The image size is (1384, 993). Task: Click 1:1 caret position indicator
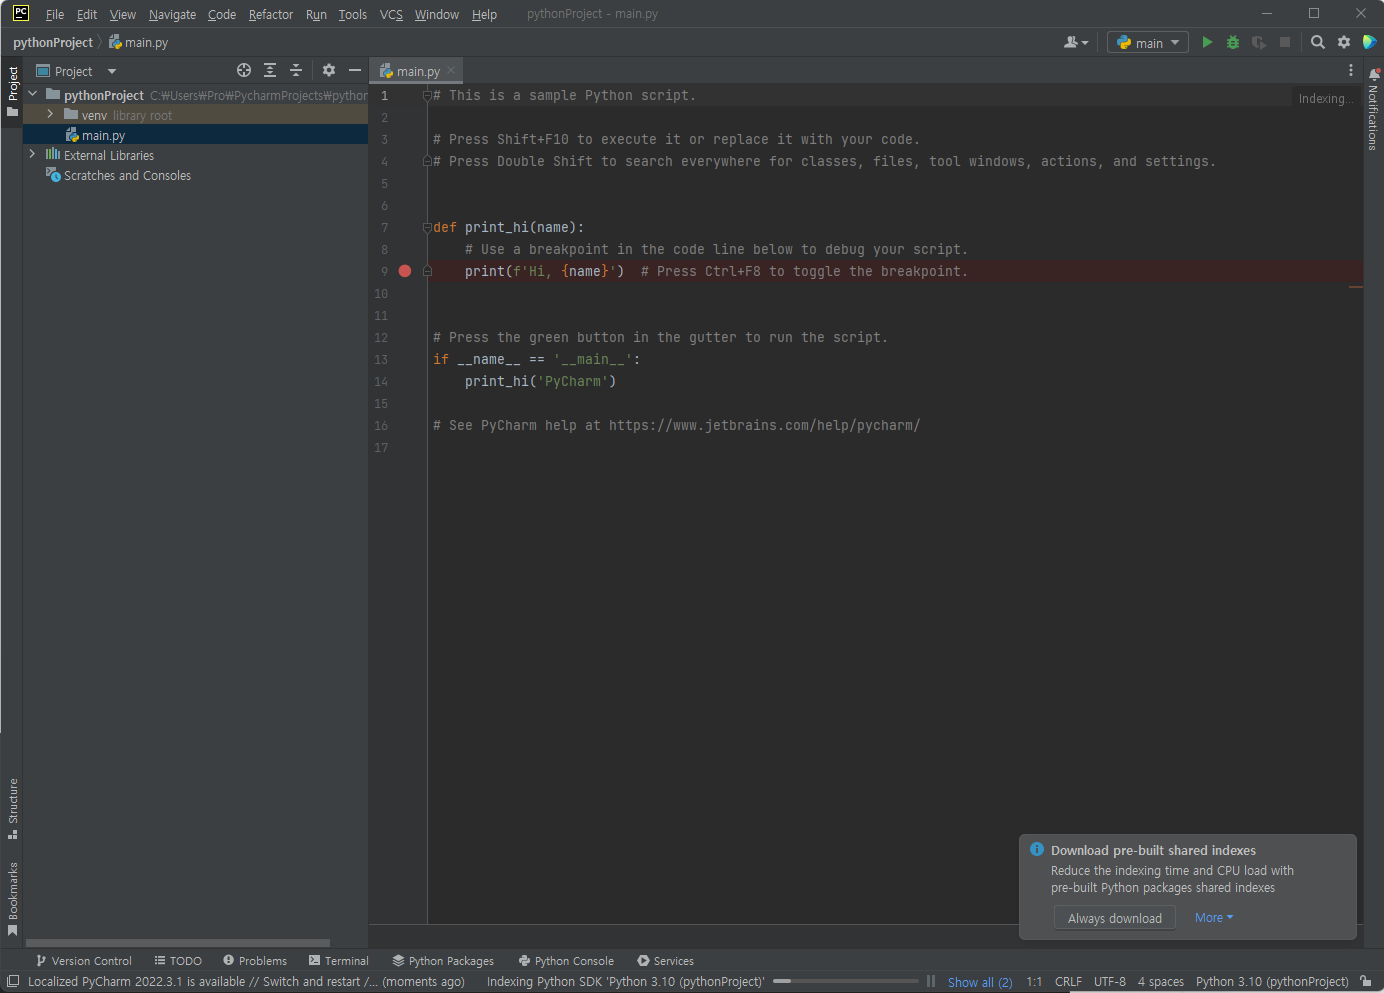pos(1034,981)
